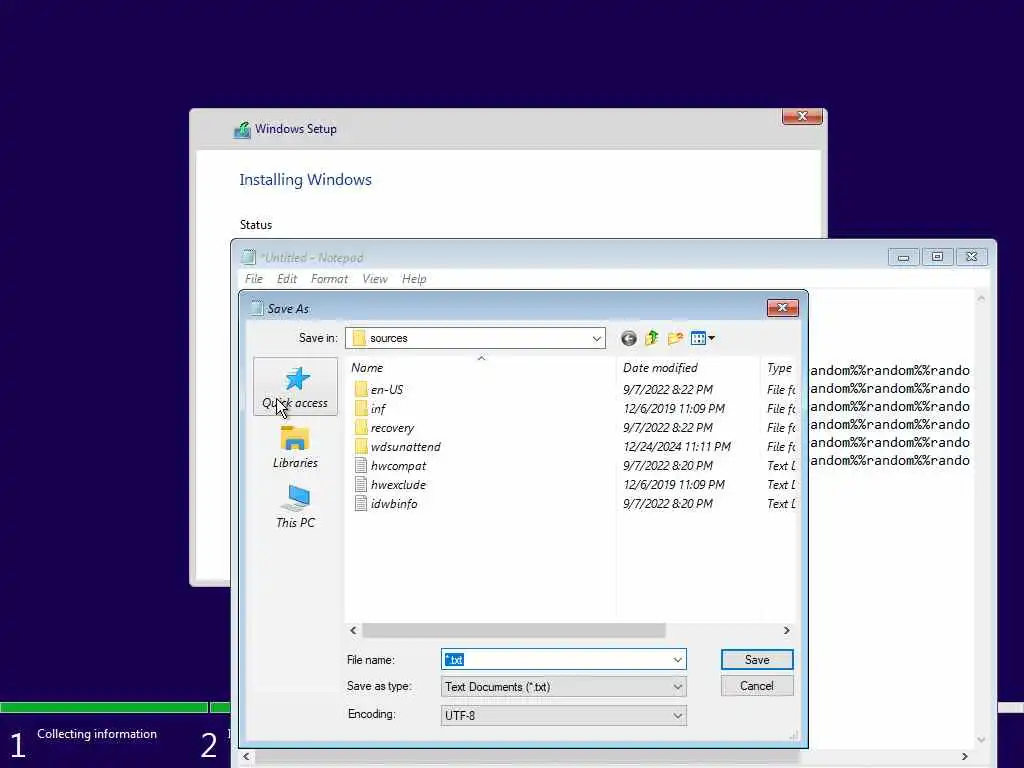Open the View Menu icon
Image resolution: width=1024 pixels, height=768 pixels.
tap(703, 338)
